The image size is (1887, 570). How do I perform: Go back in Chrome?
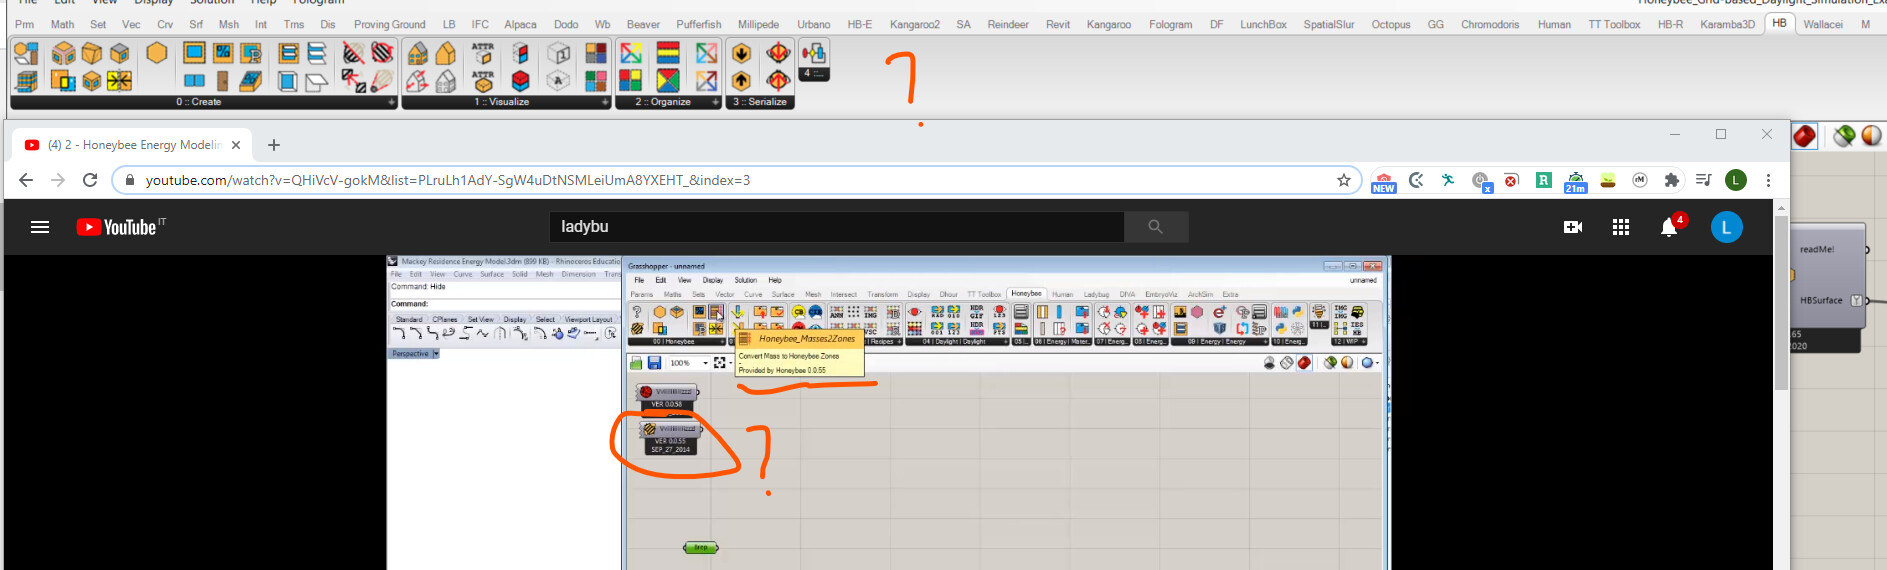point(26,180)
